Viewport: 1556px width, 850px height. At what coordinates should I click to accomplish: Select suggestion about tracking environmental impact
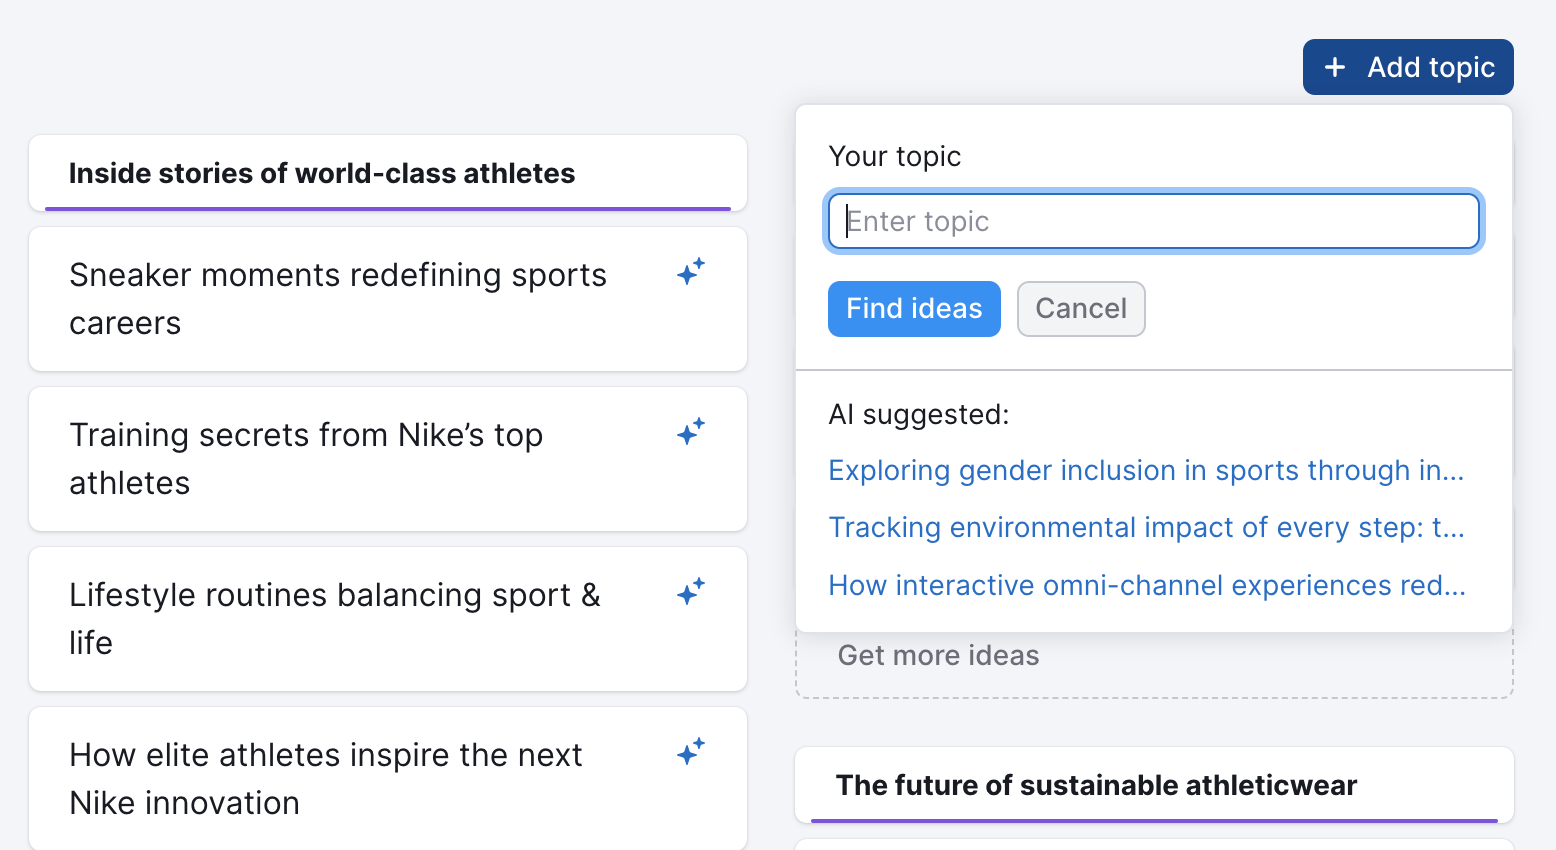pos(1146,527)
